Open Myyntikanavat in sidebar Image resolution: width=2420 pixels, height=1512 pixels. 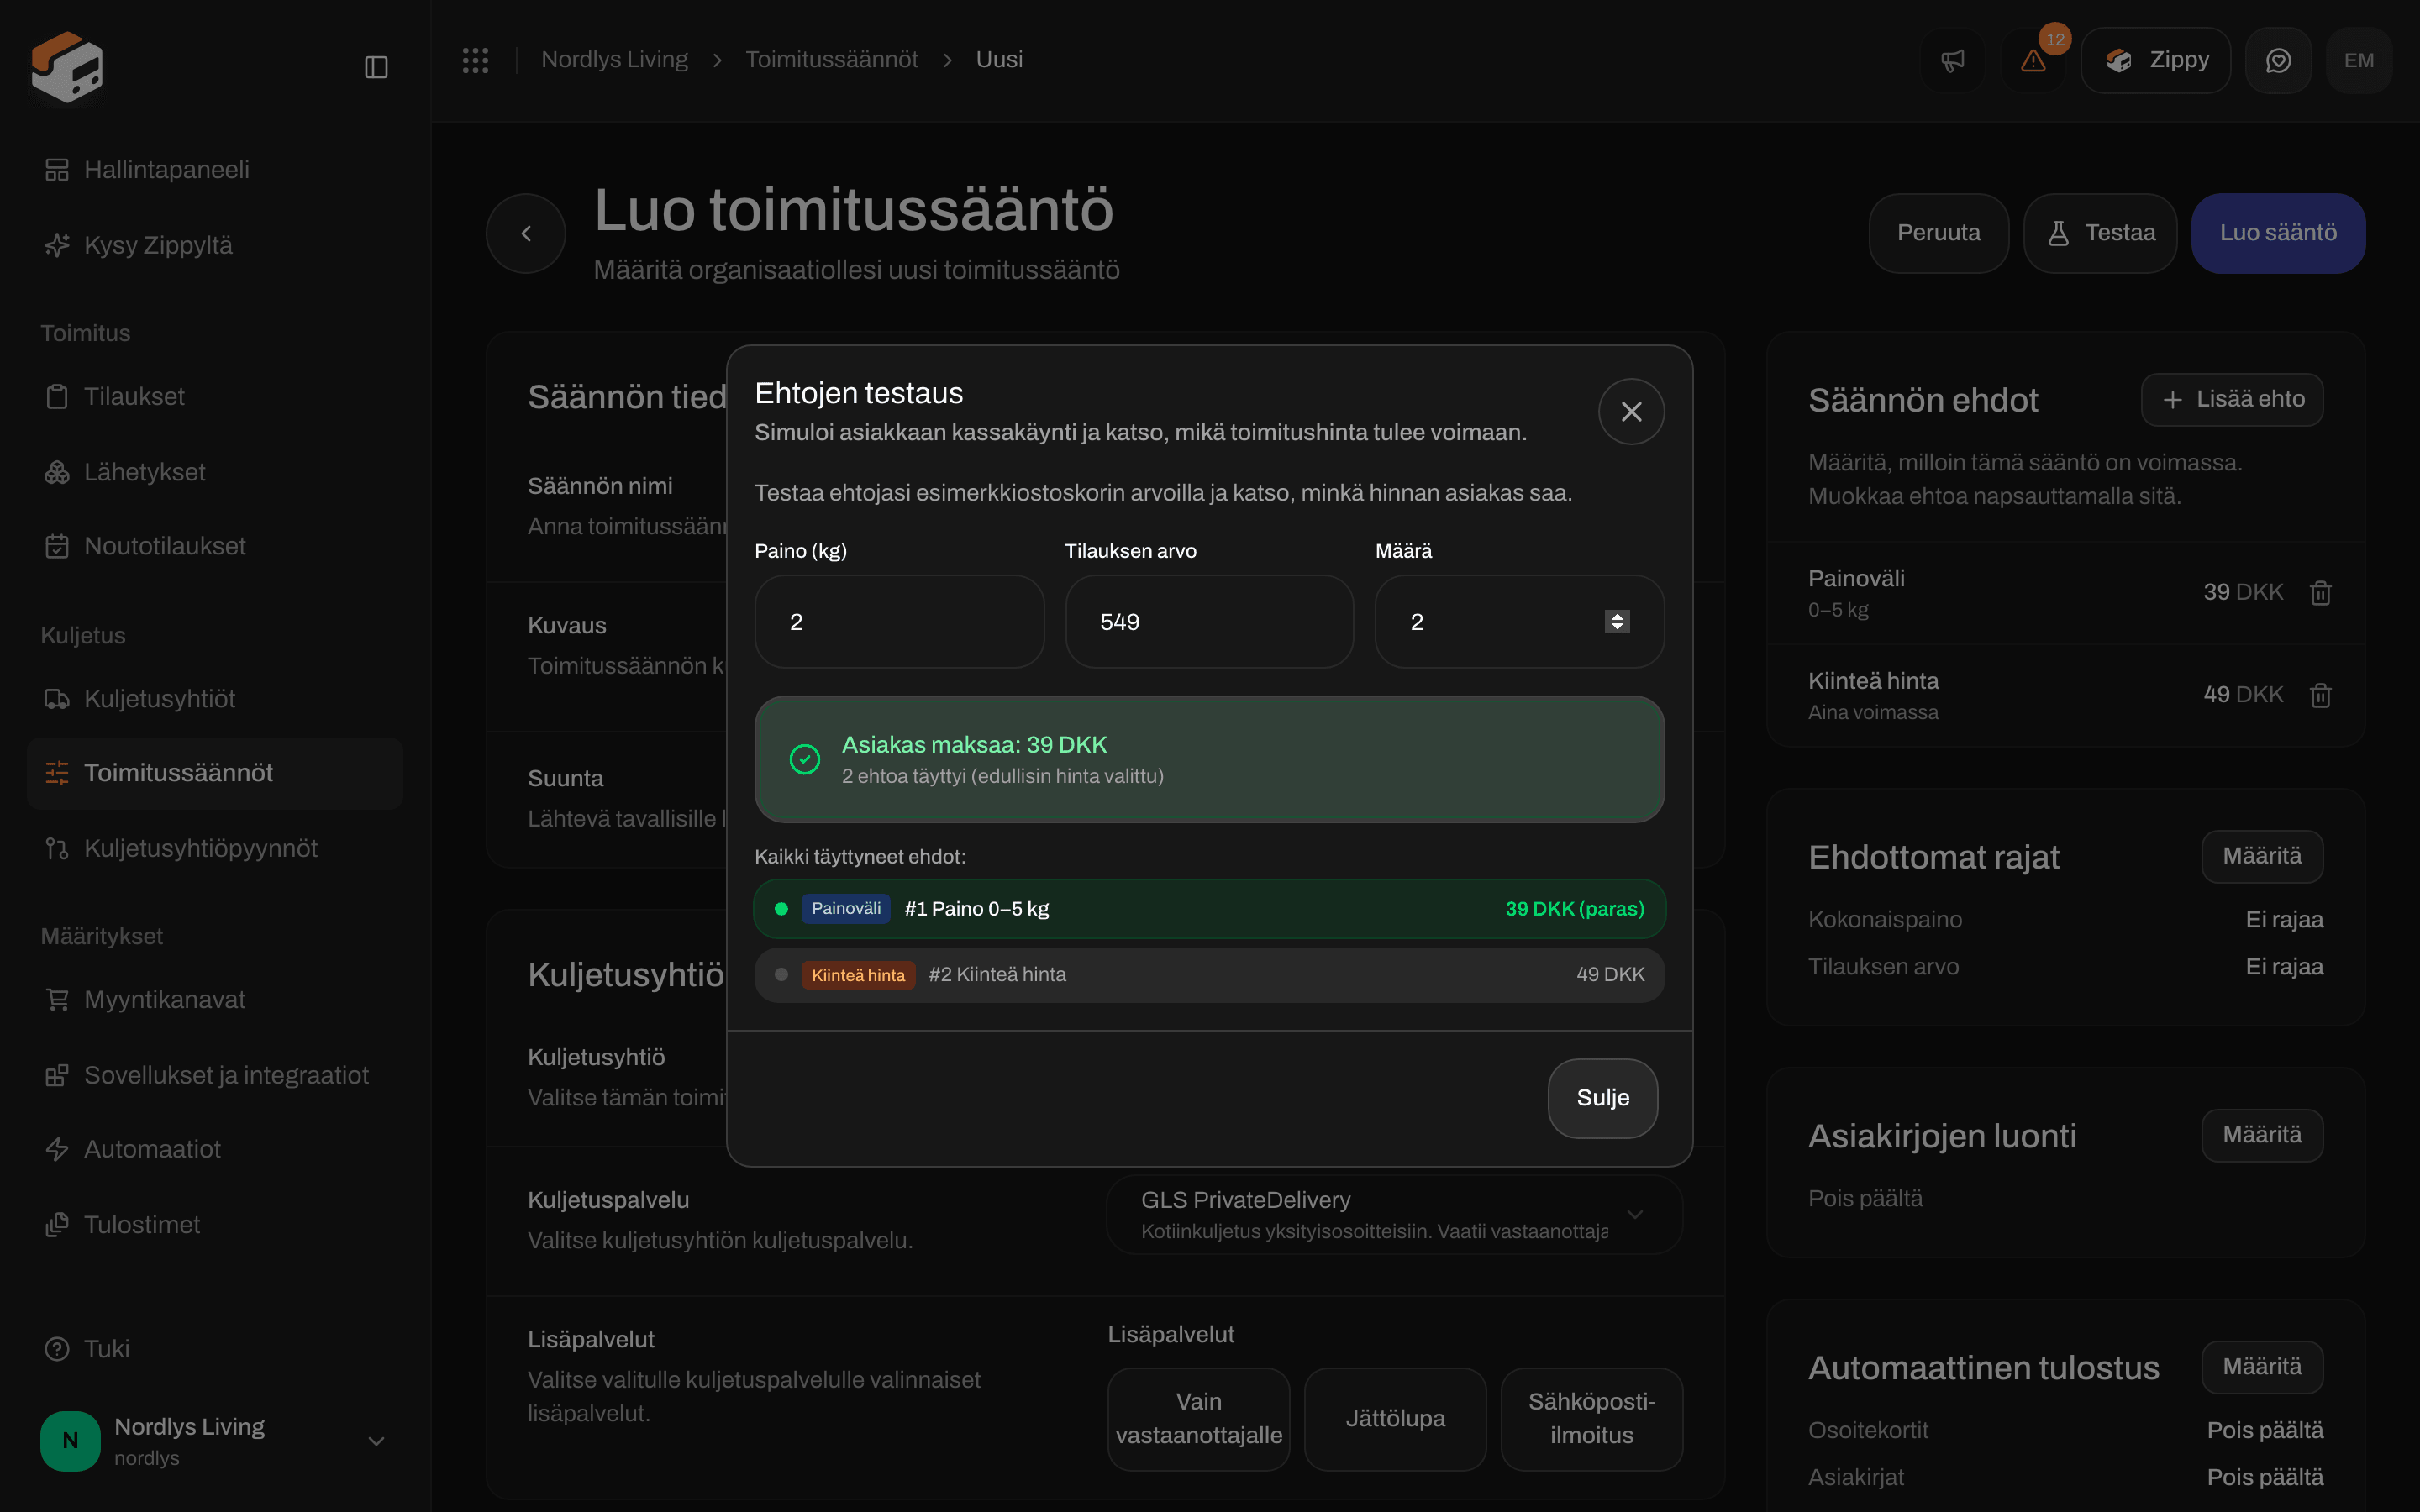coord(215,1000)
